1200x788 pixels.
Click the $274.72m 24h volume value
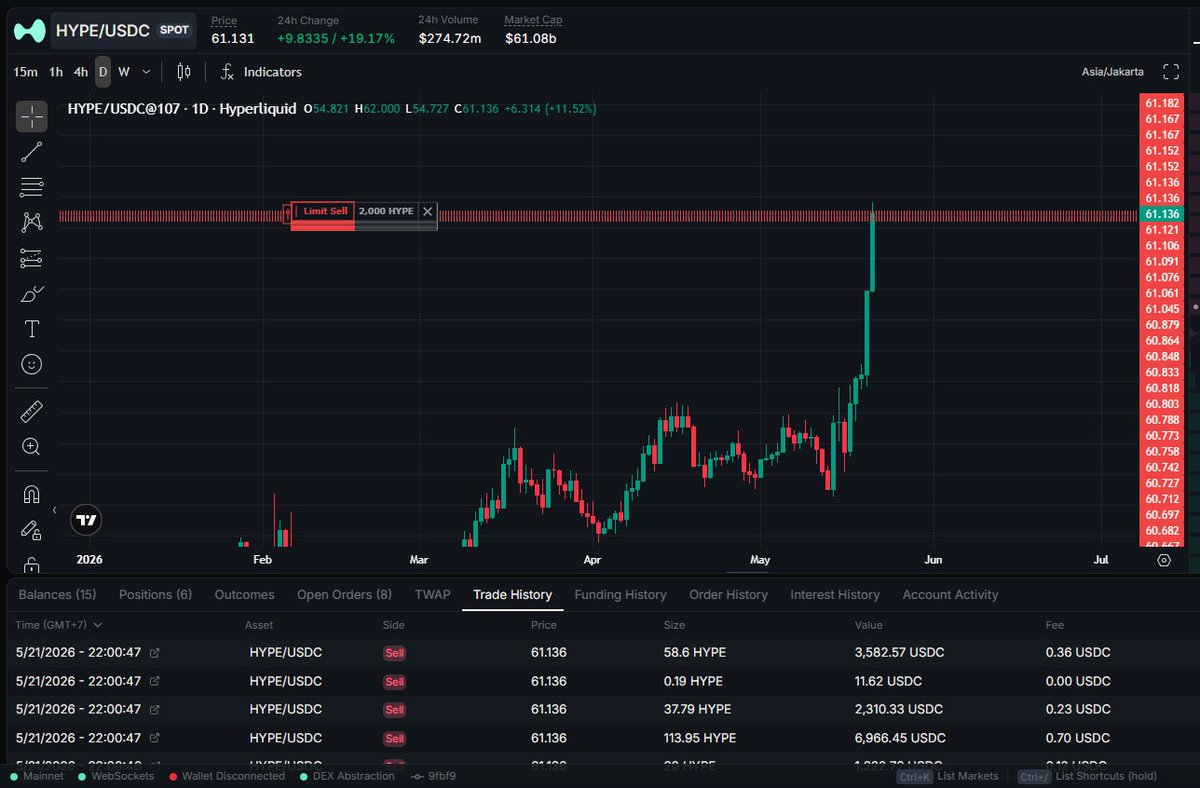click(x=449, y=38)
